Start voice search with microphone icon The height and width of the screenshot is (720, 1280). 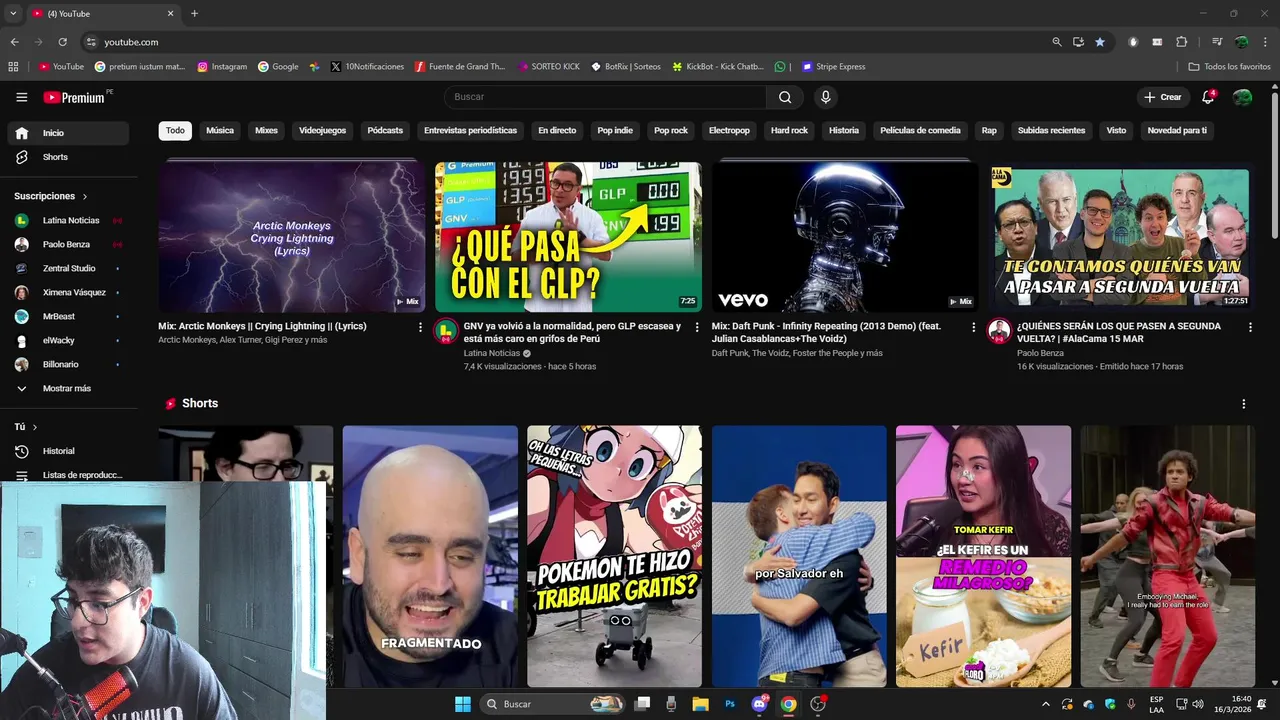[x=825, y=97]
